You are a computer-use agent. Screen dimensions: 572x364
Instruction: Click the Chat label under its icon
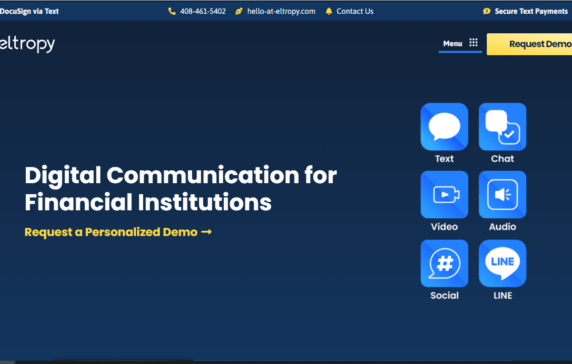point(502,159)
